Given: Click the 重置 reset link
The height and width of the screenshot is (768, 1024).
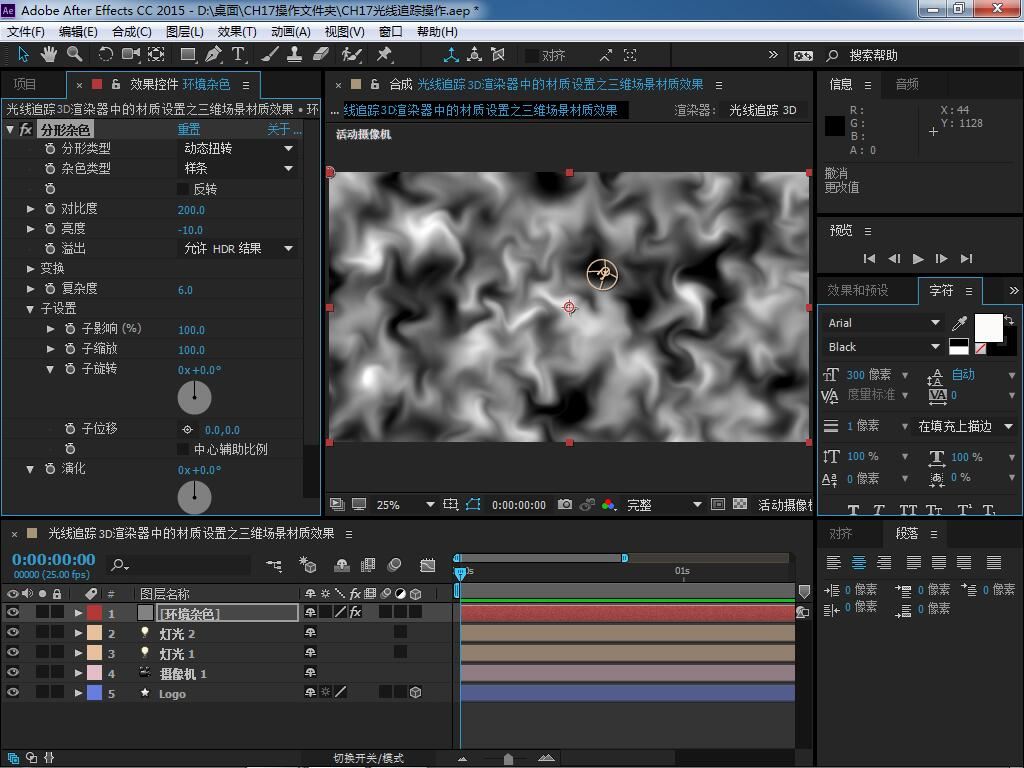Looking at the screenshot, I should coord(189,129).
